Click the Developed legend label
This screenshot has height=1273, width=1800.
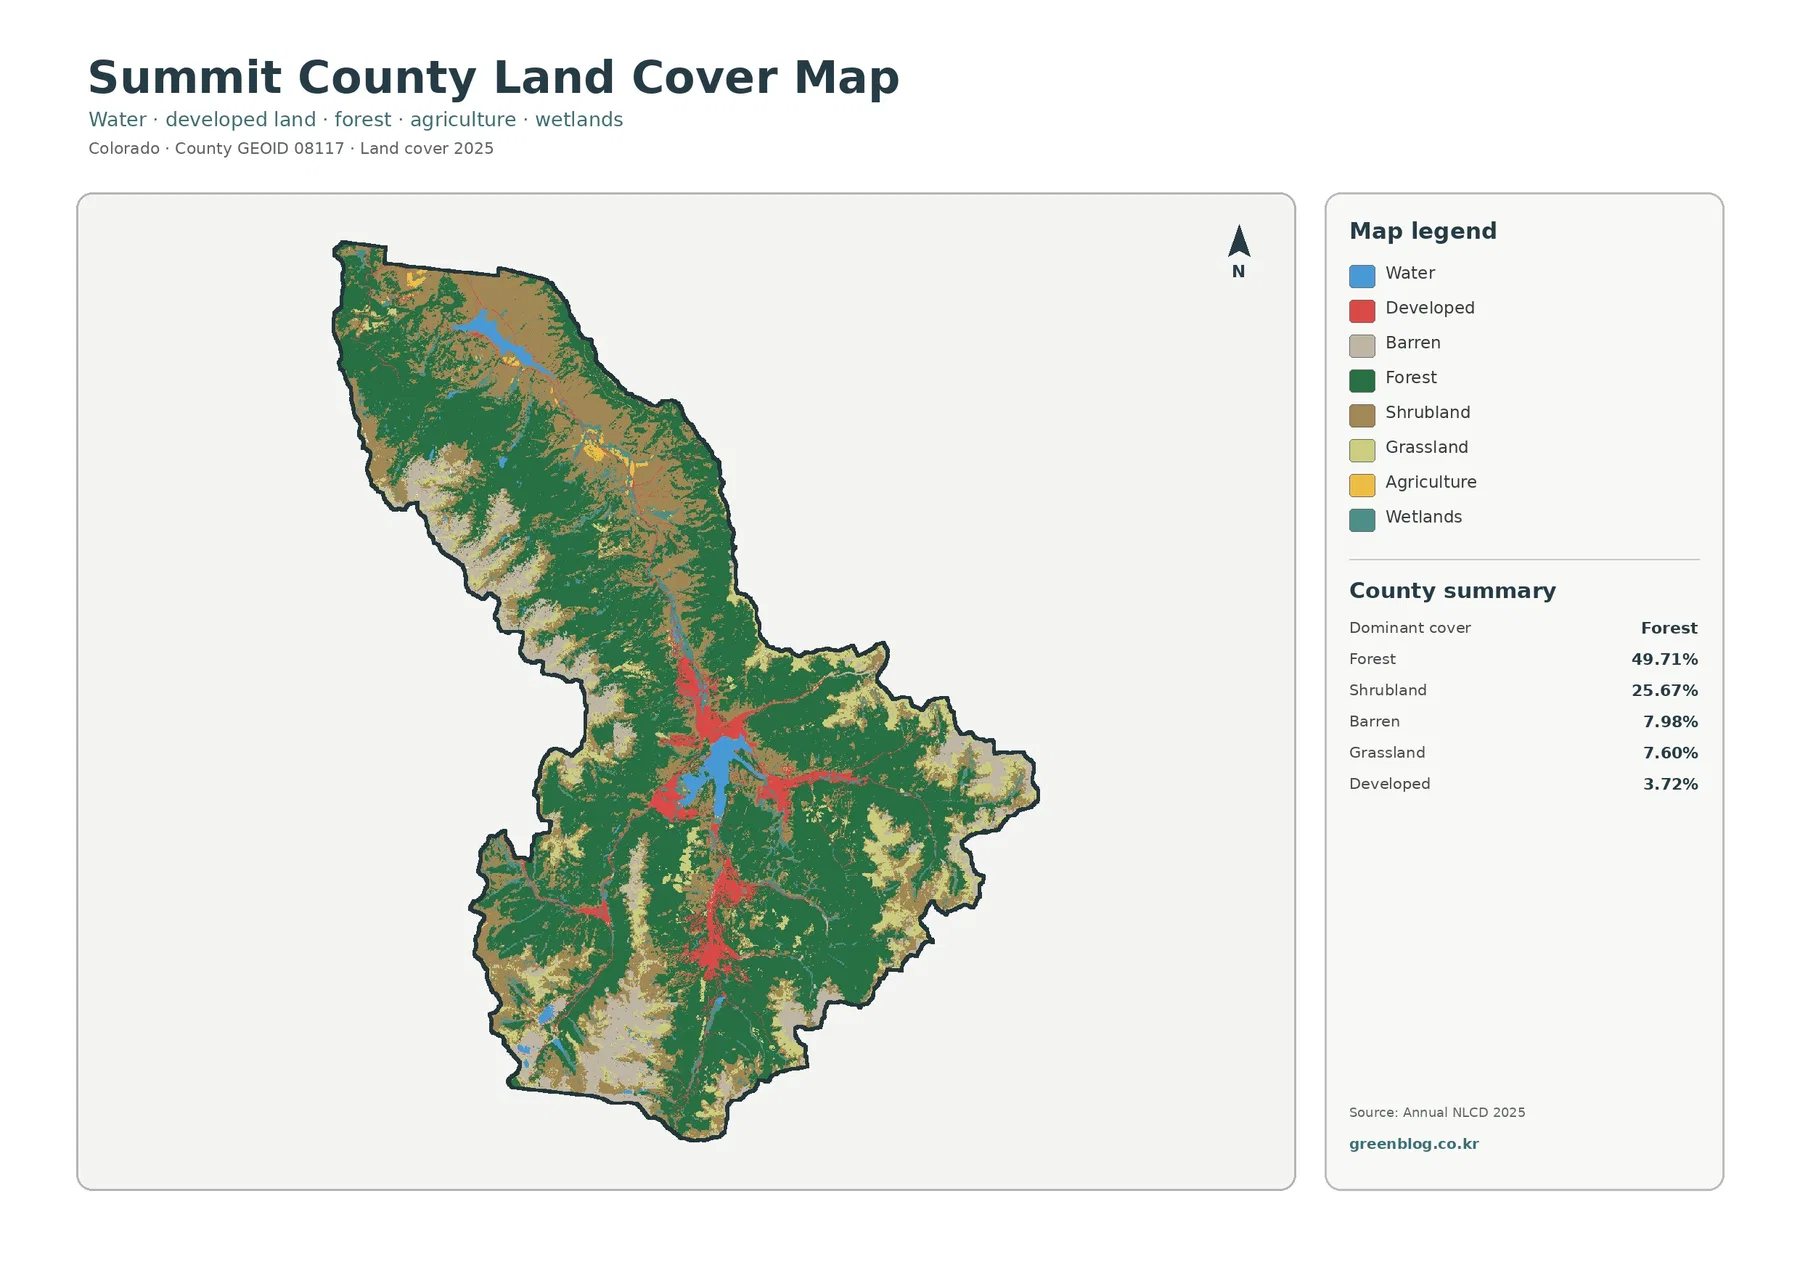[x=1430, y=308]
